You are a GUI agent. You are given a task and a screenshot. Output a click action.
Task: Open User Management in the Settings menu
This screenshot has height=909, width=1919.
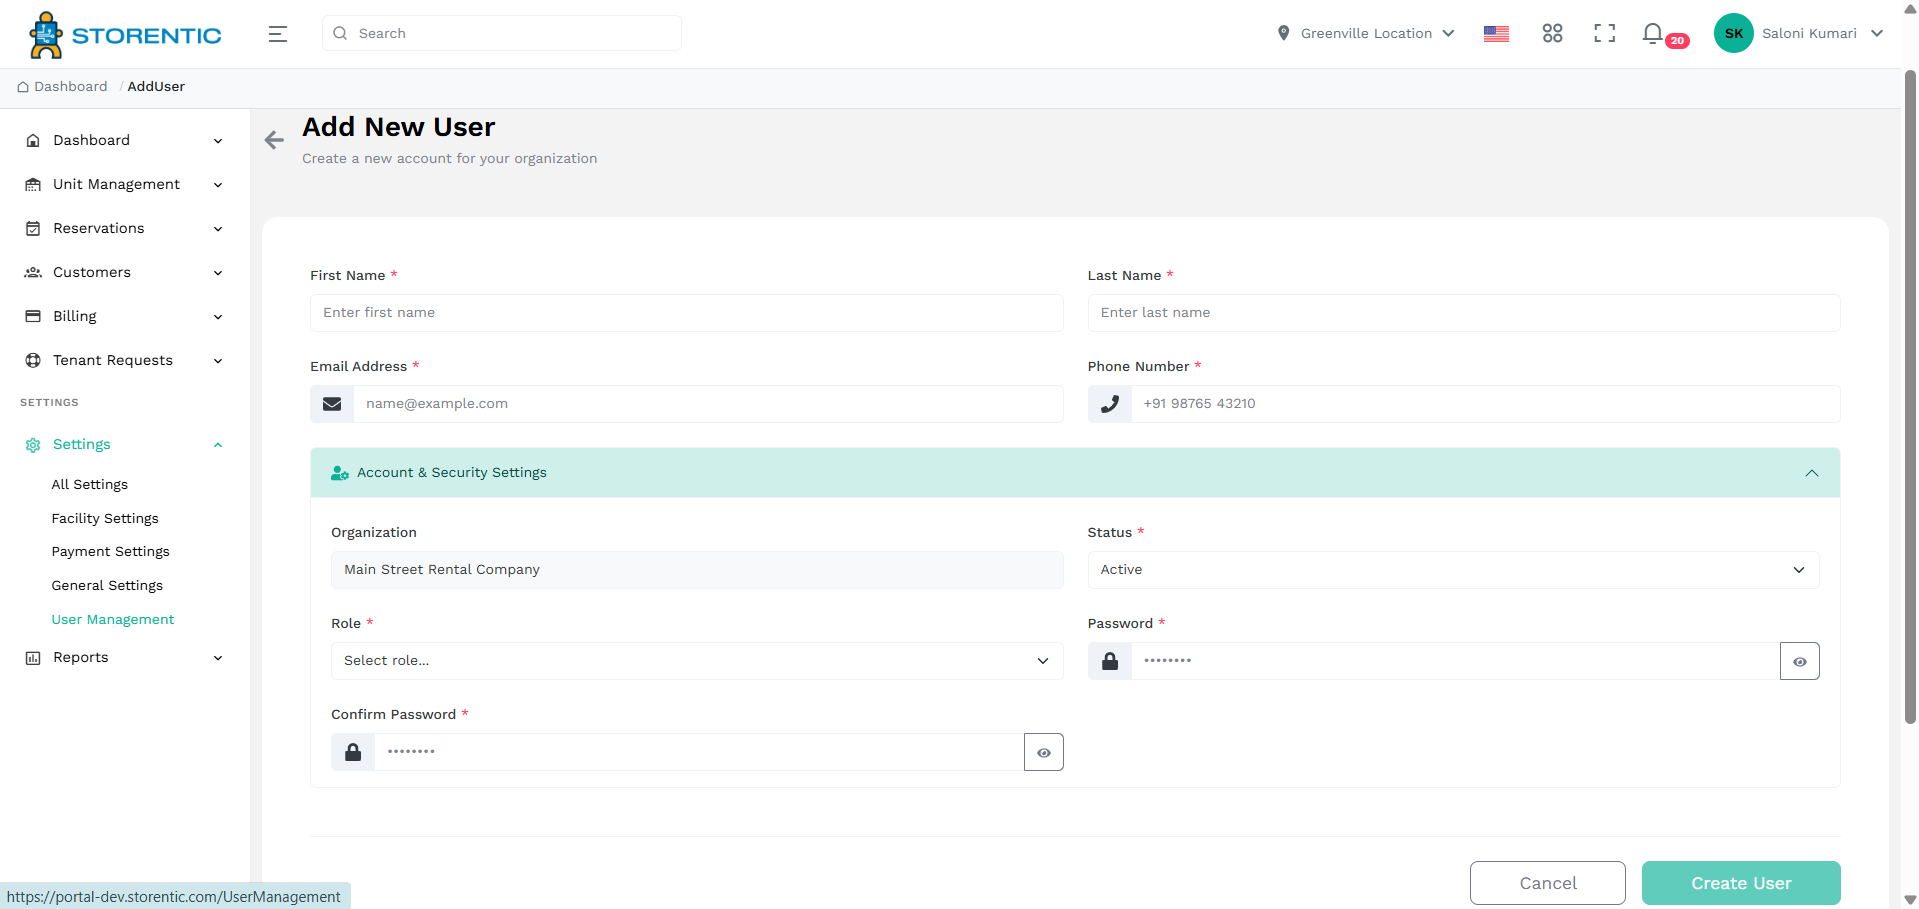(112, 619)
